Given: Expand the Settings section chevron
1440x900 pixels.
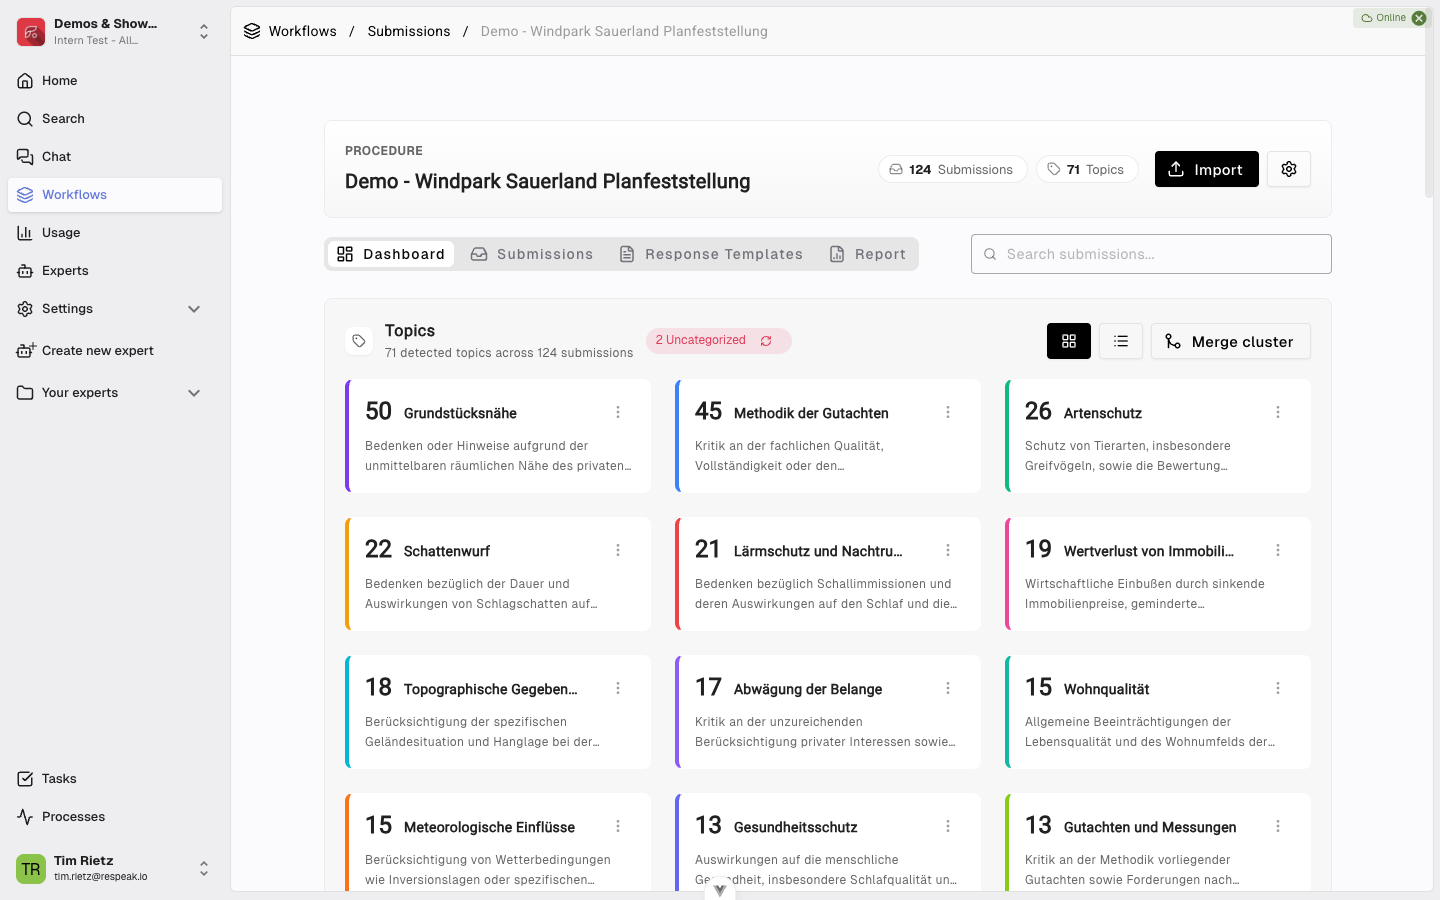Looking at the screenshot, I should pos(194,309).
